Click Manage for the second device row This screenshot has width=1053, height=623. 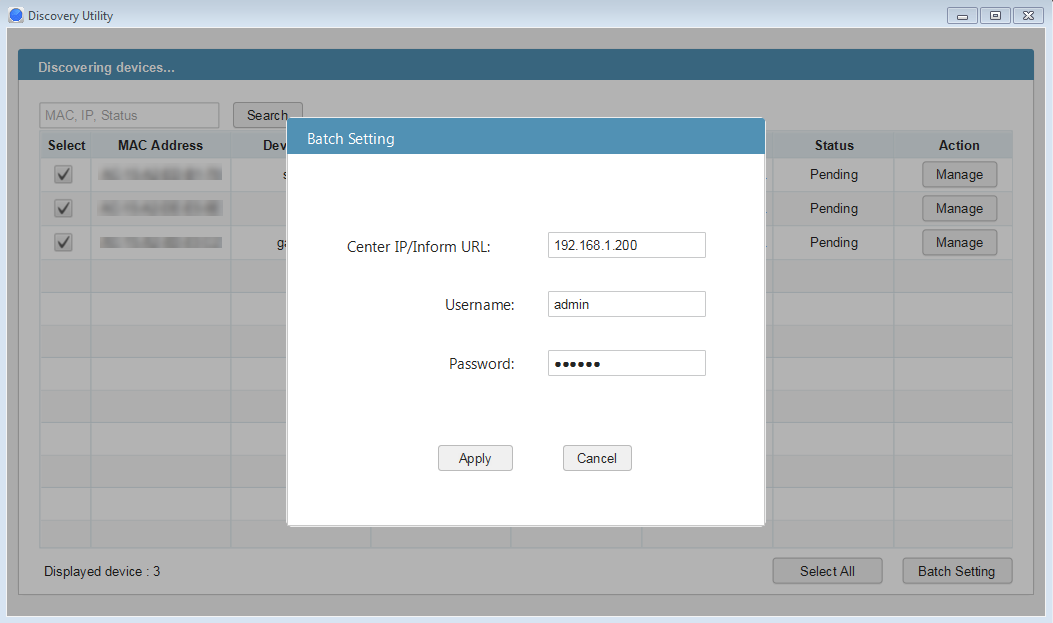959,209
